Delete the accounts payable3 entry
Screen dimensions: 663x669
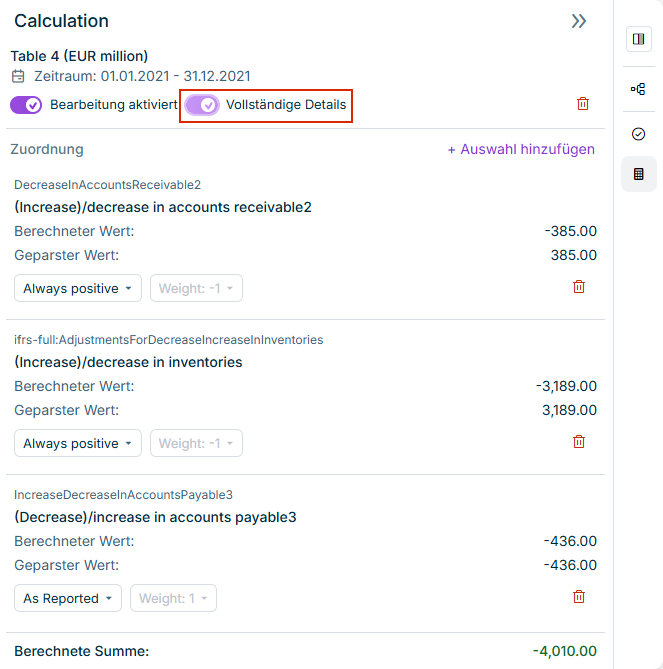click(x=578, y=597)
